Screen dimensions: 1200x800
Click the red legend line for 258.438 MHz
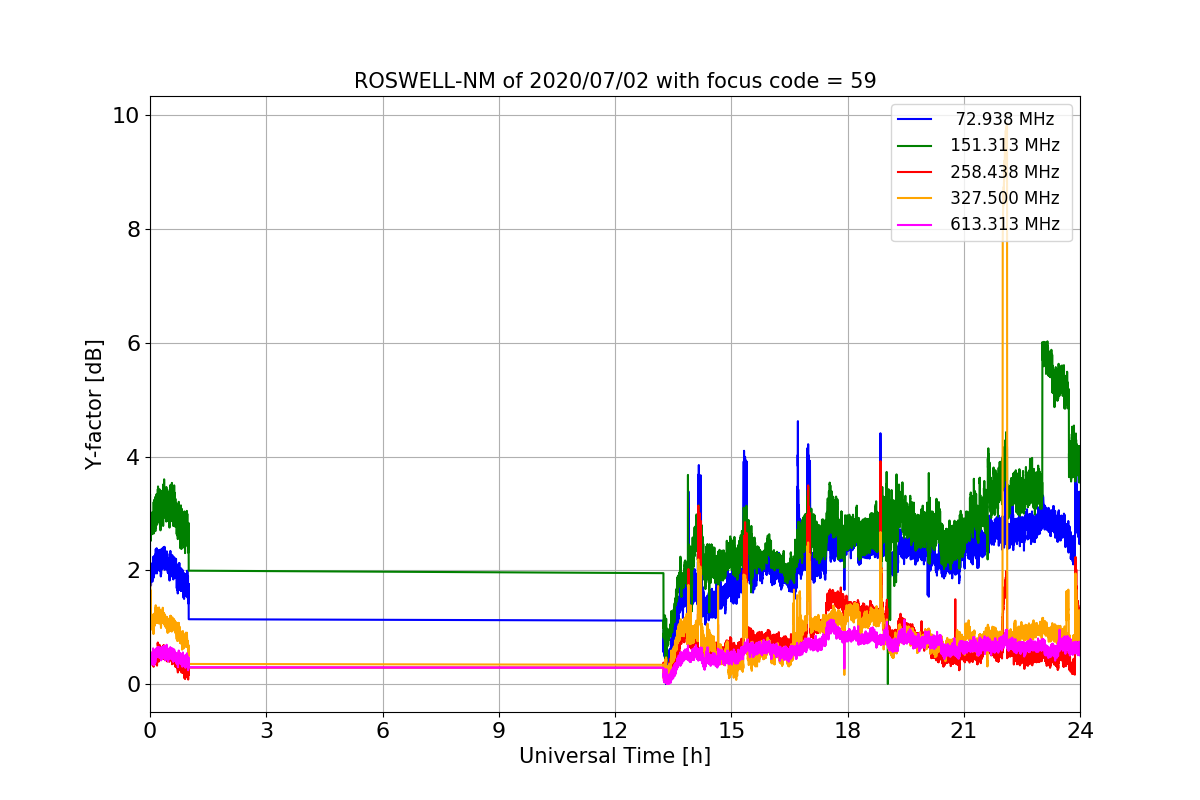(916, 172)
